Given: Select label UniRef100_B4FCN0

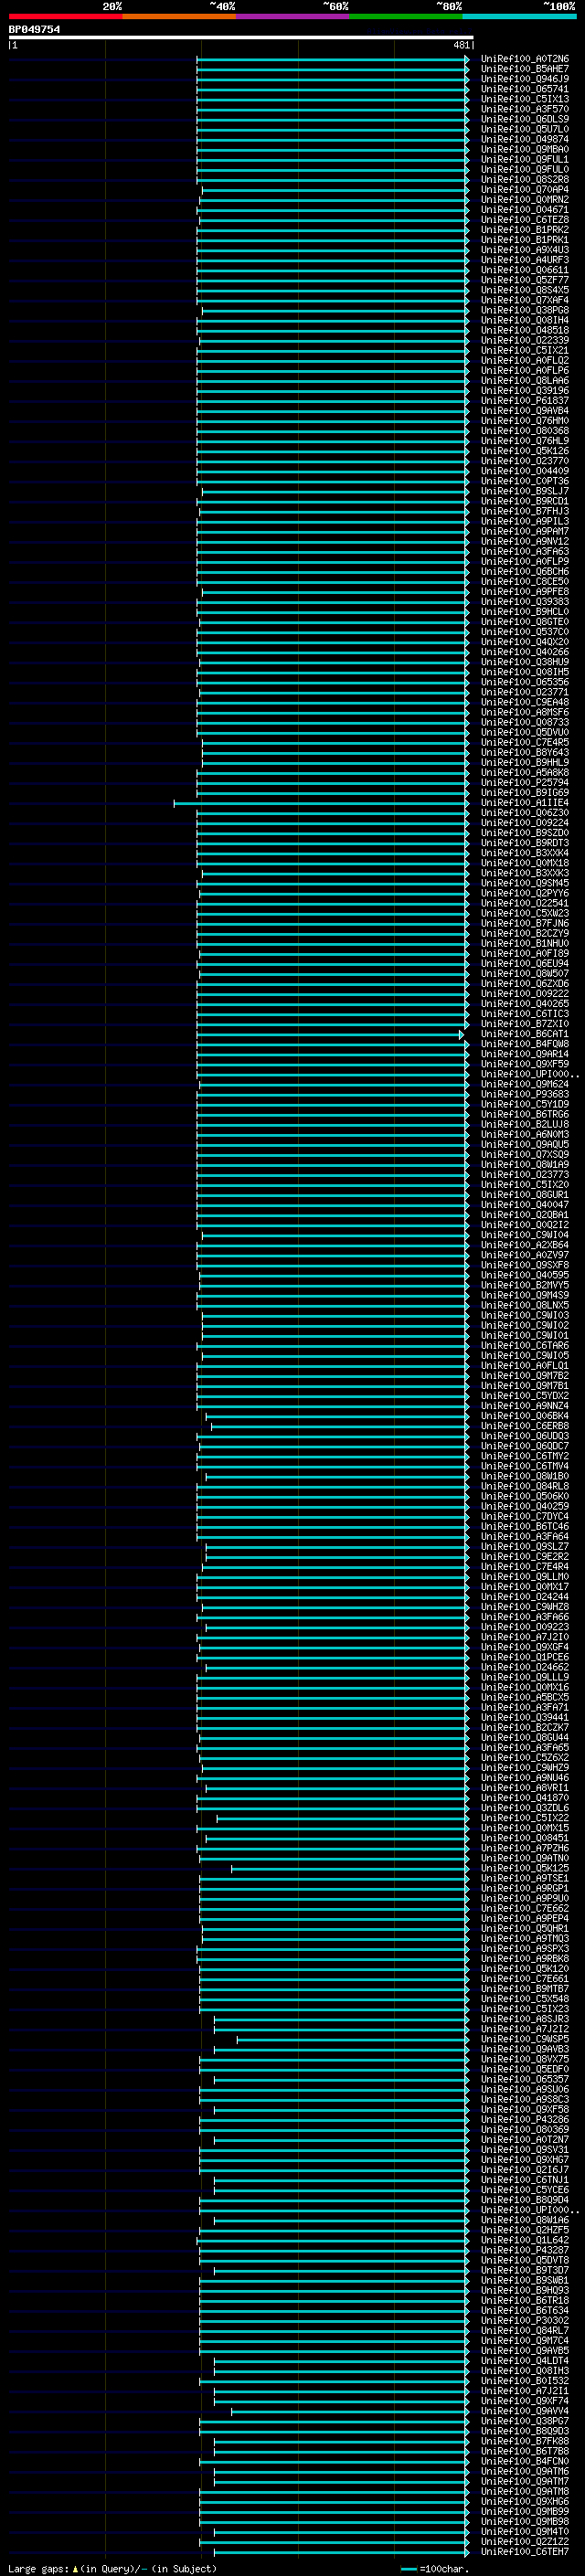Looking at the screenshot, I should (x=524, y=2461).
